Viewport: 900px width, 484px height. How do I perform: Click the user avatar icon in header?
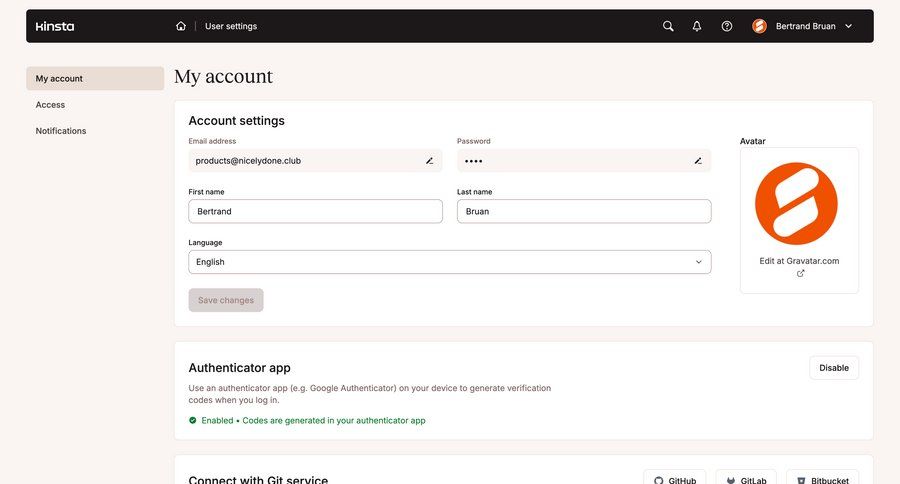(759, 26)
